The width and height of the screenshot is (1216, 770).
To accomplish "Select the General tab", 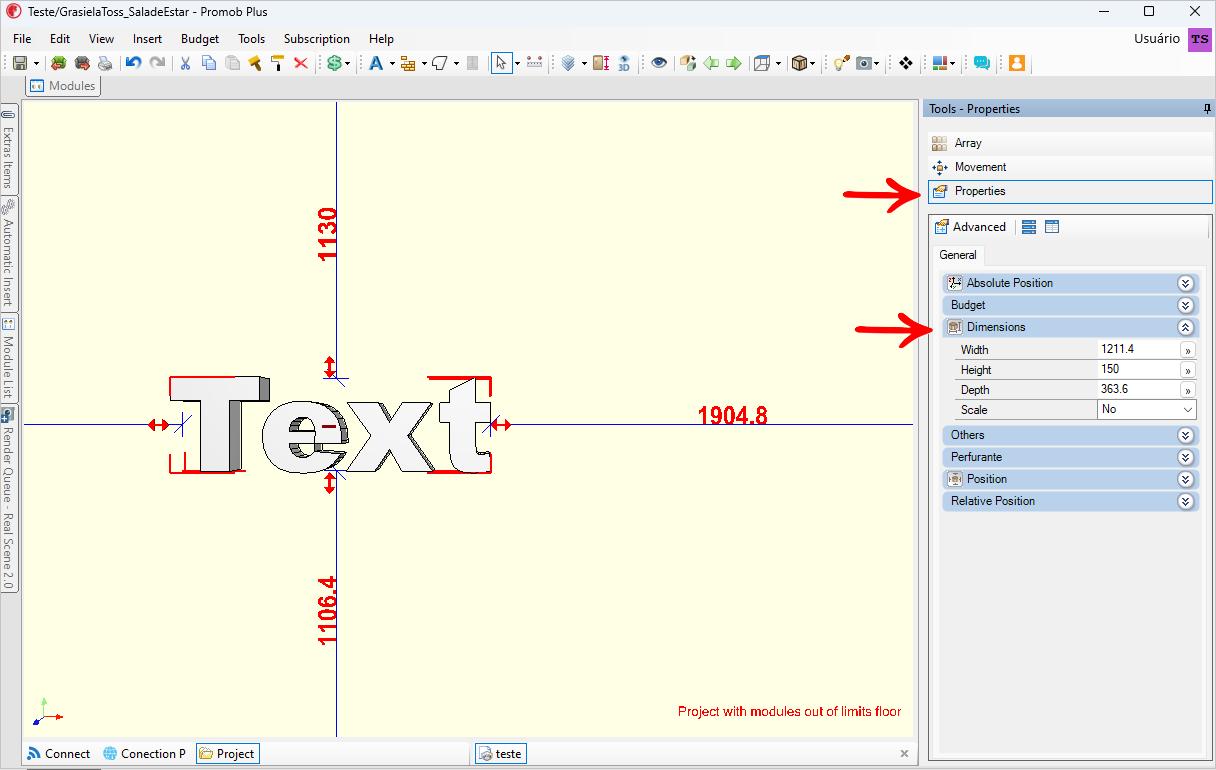I will click(x=958, y=255).
